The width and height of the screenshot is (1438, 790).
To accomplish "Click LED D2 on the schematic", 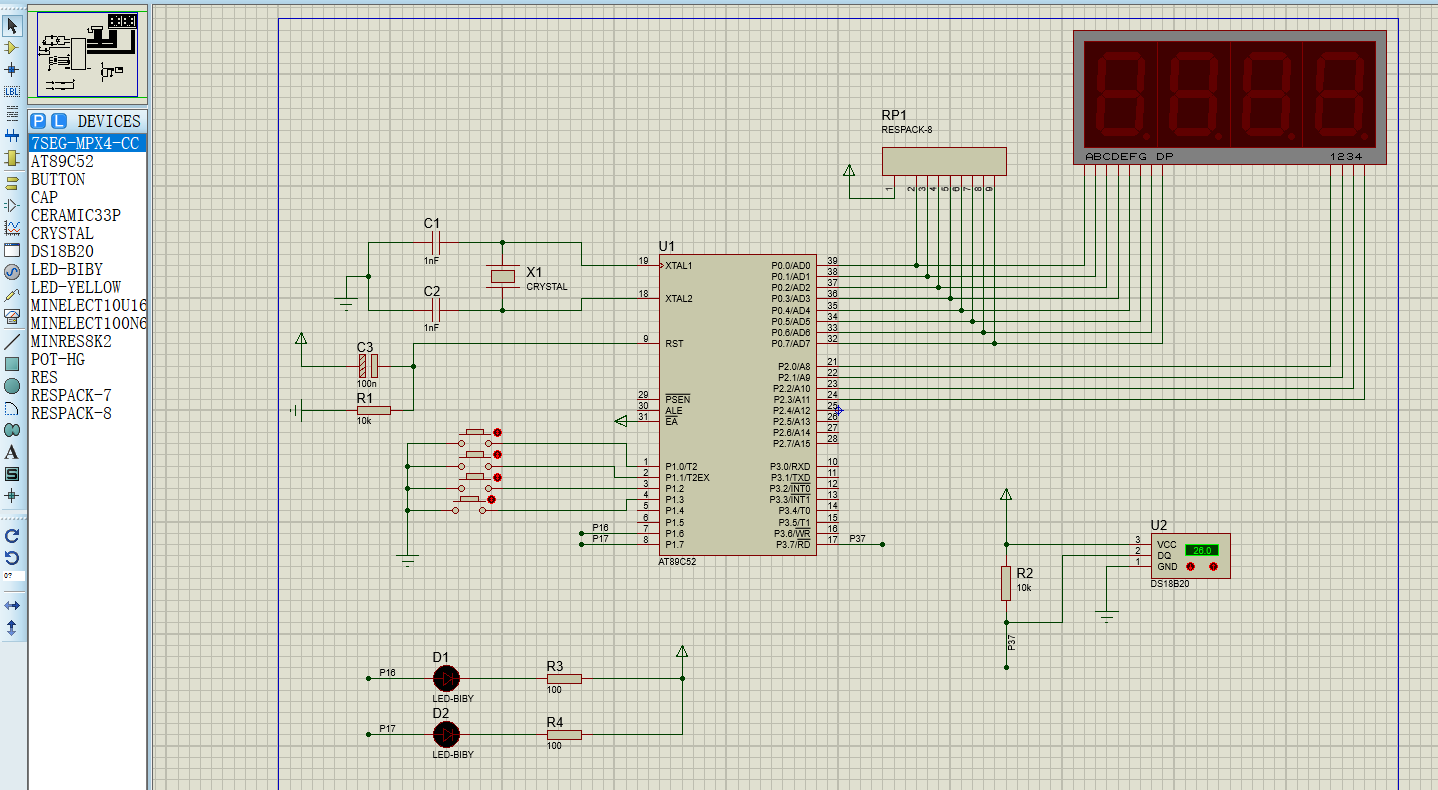I will [x=446, y=734].
